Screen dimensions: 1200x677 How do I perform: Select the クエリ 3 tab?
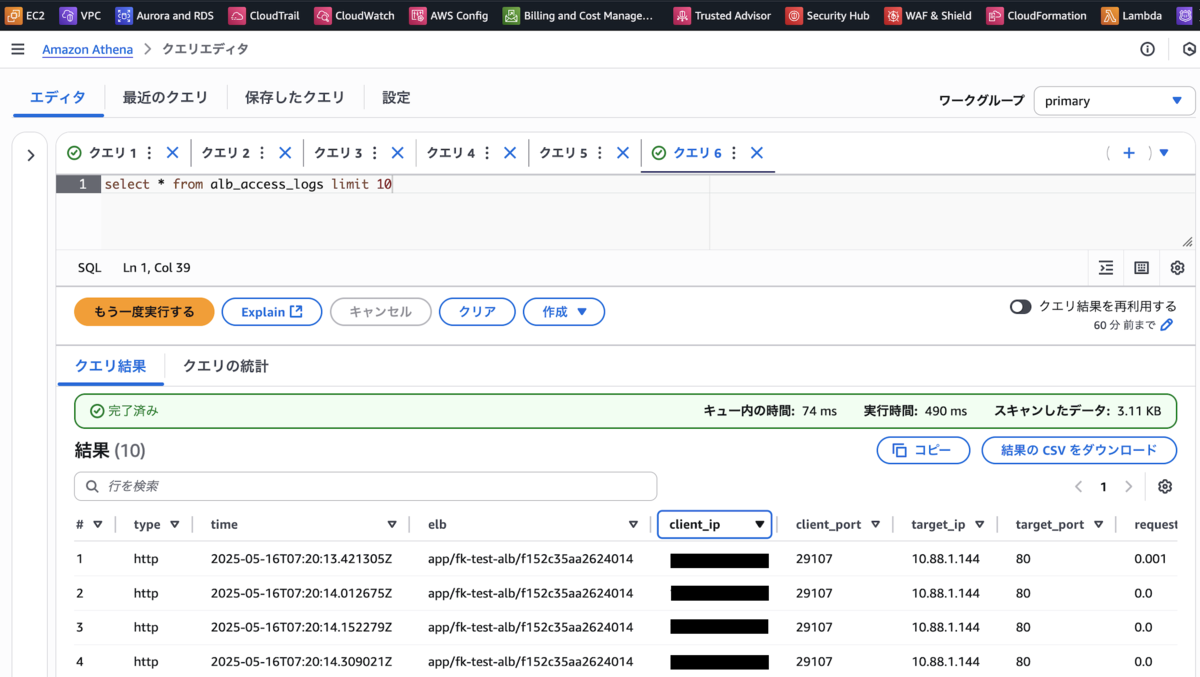tap(338, 153)
